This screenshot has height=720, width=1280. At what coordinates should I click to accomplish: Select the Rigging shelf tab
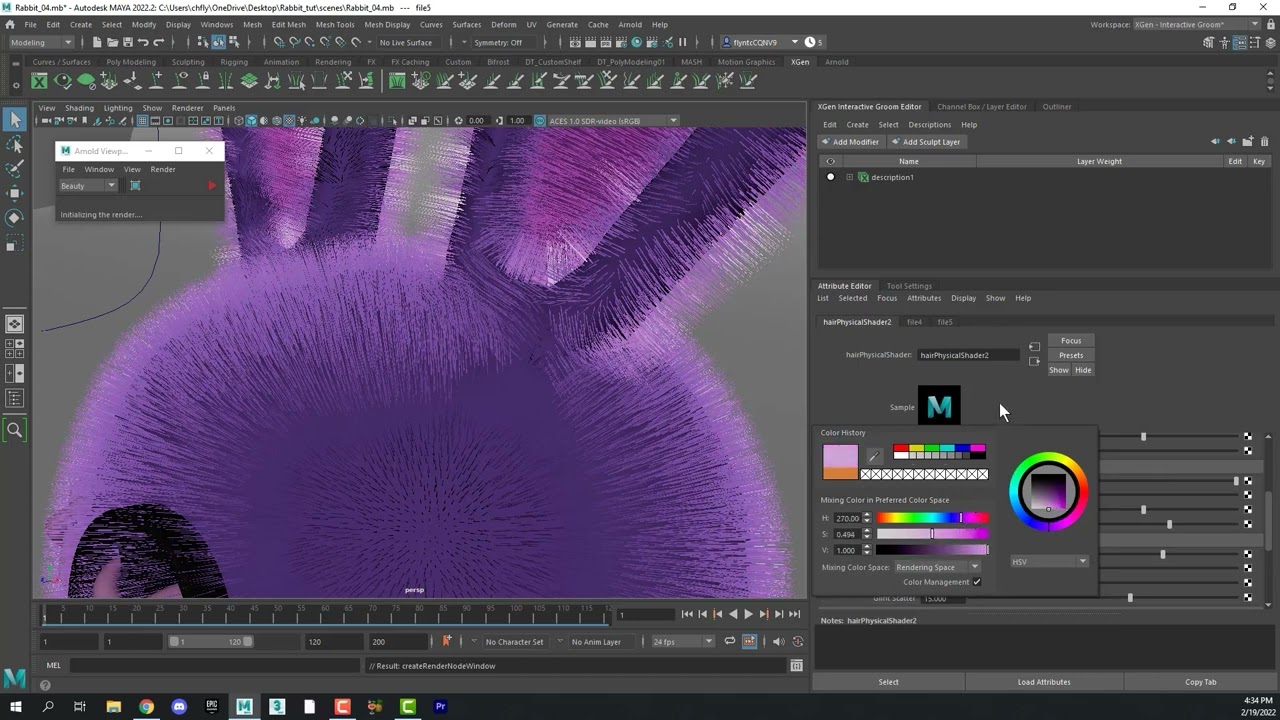click(233, 62)
